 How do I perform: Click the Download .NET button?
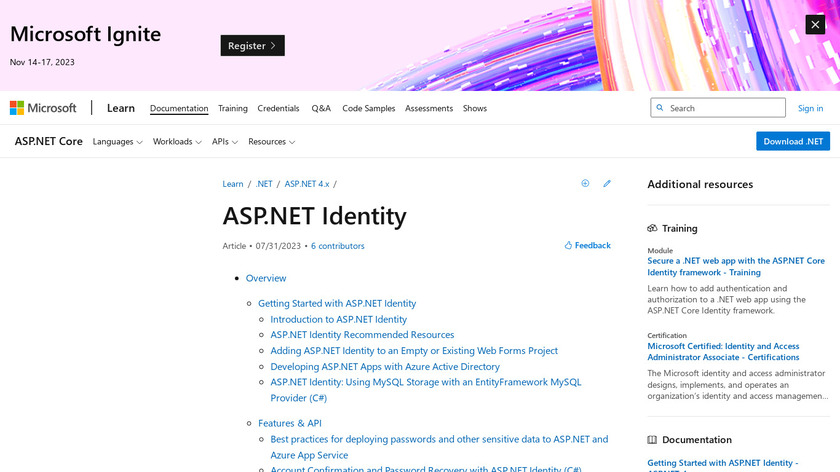tap(793, 141)
